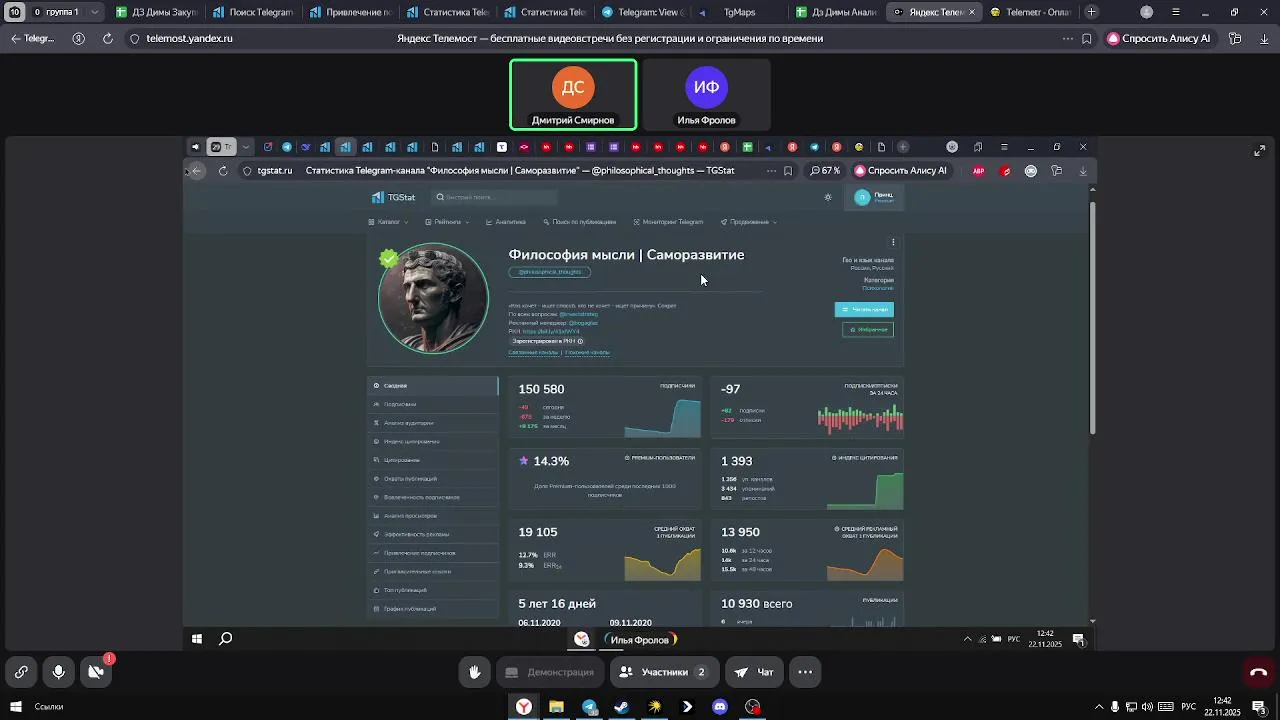
Task: Click the channel avatar image
Action: tap(433, 298)
